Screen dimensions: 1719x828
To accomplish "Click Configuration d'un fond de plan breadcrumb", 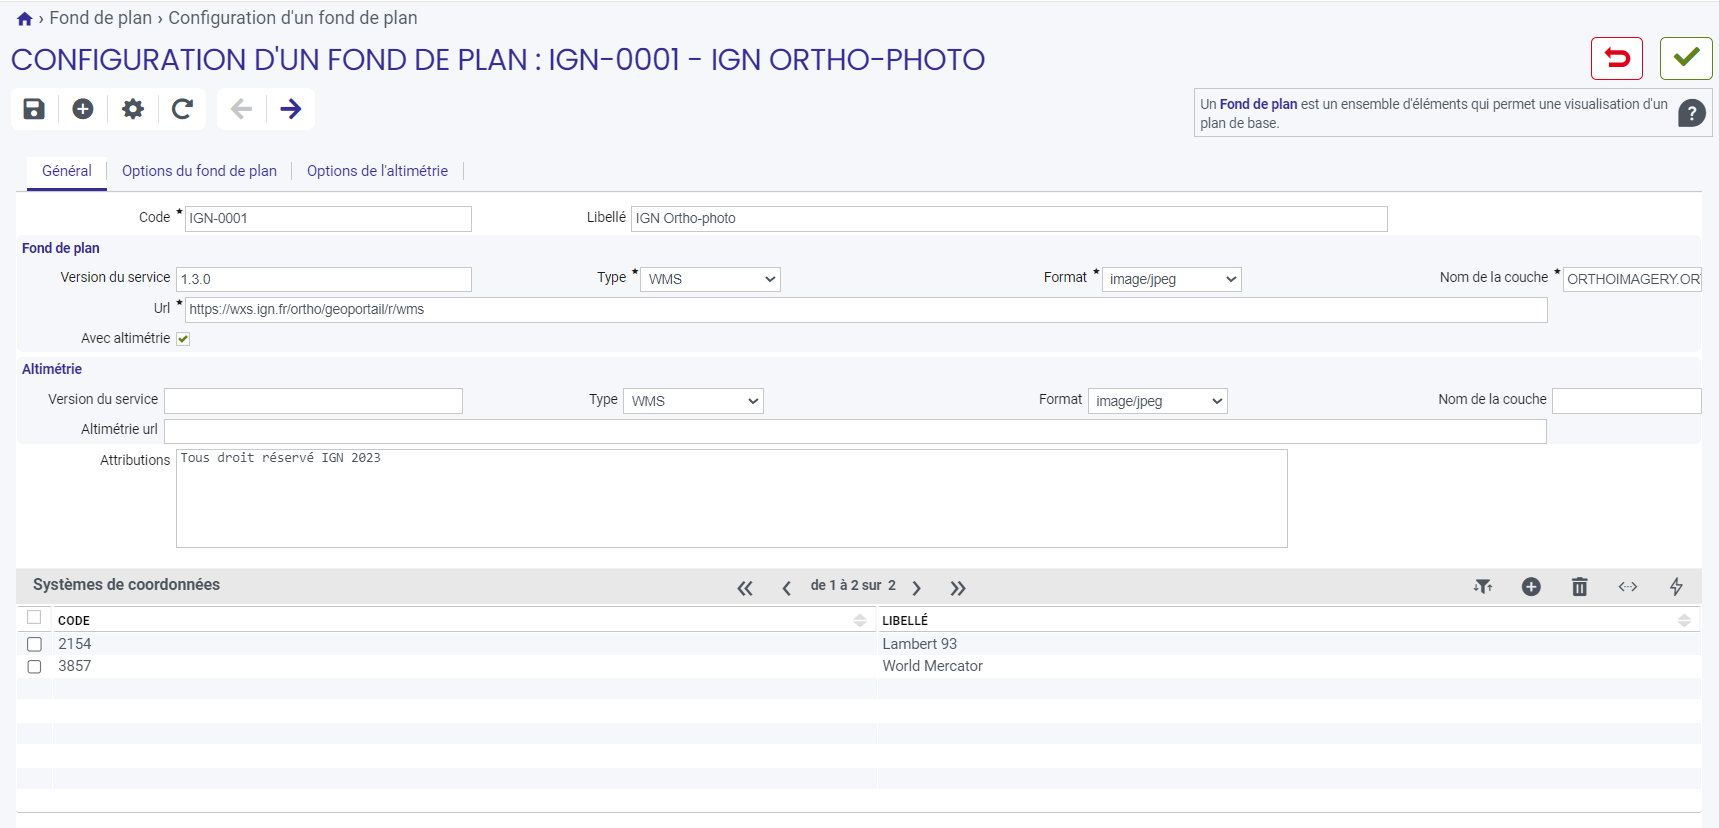I will 293,18.
